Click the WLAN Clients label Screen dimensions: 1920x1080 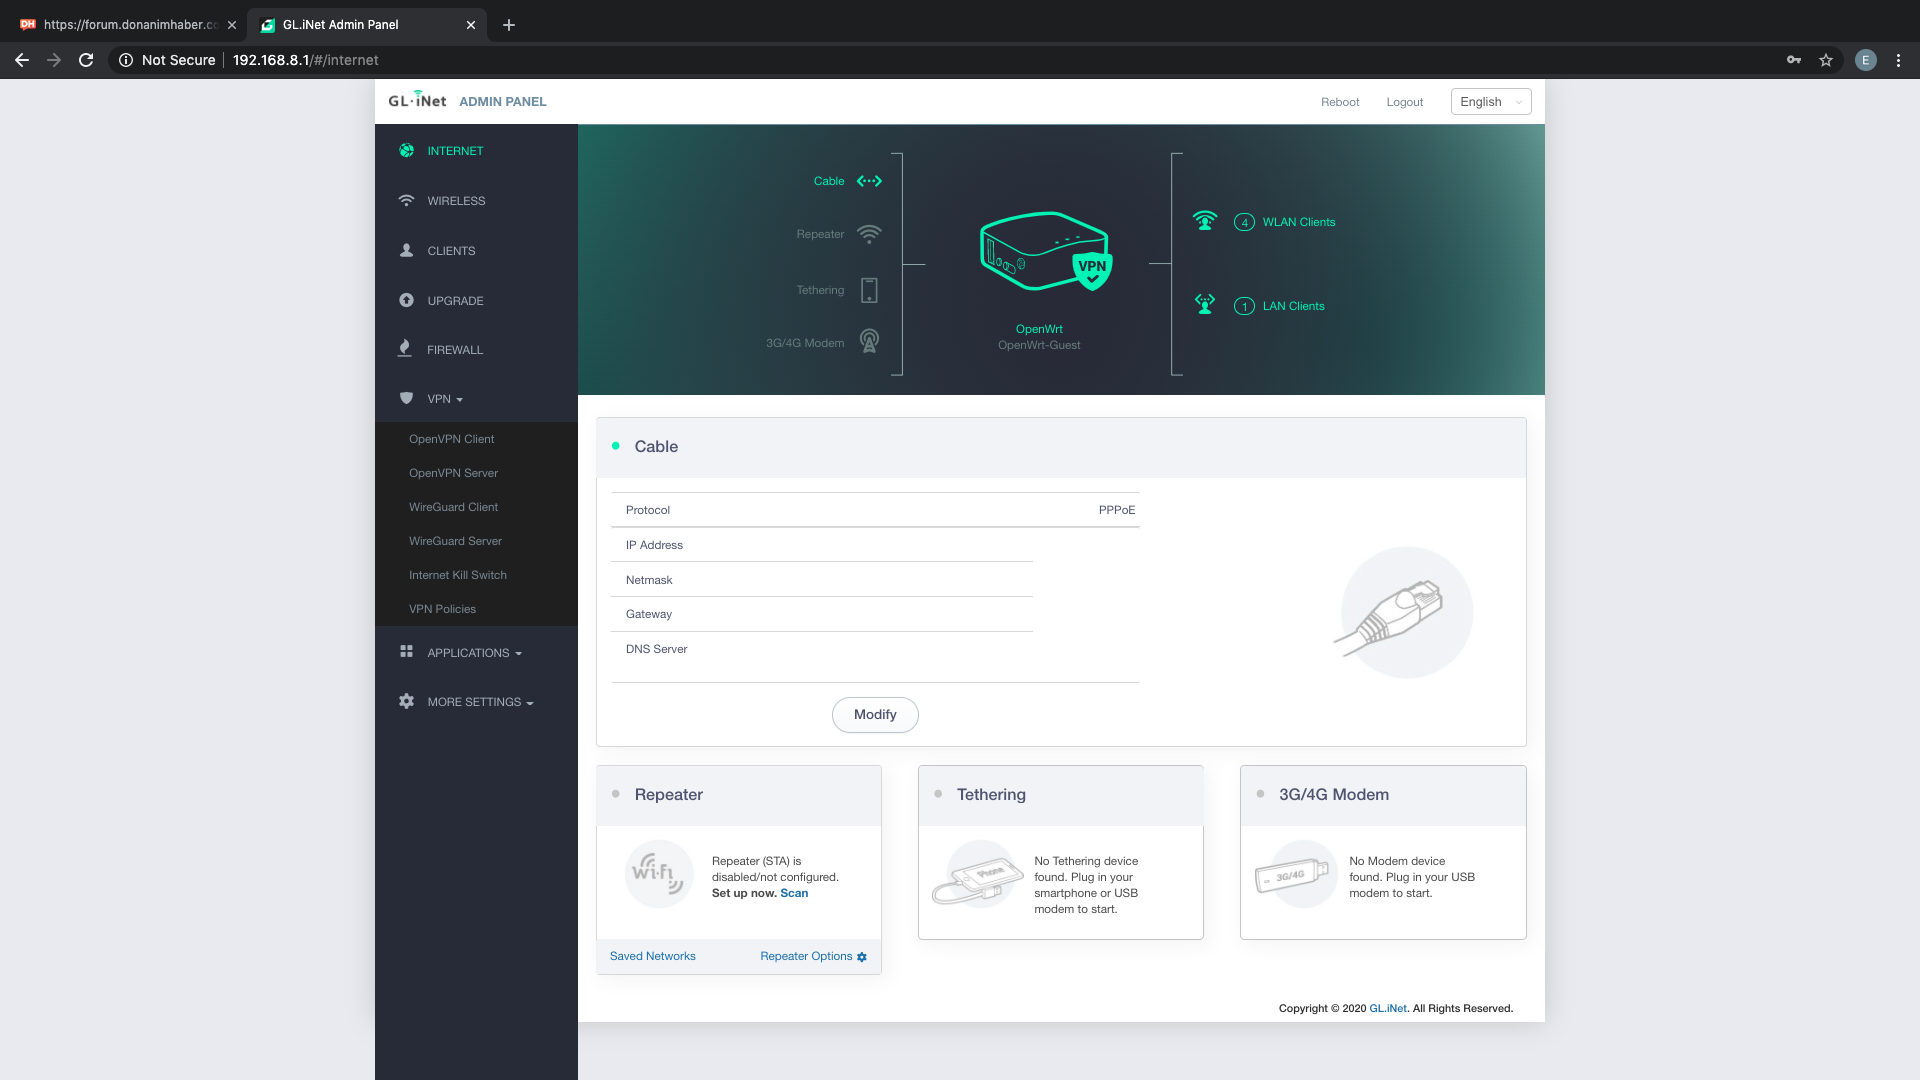(x=1298, y=222)
